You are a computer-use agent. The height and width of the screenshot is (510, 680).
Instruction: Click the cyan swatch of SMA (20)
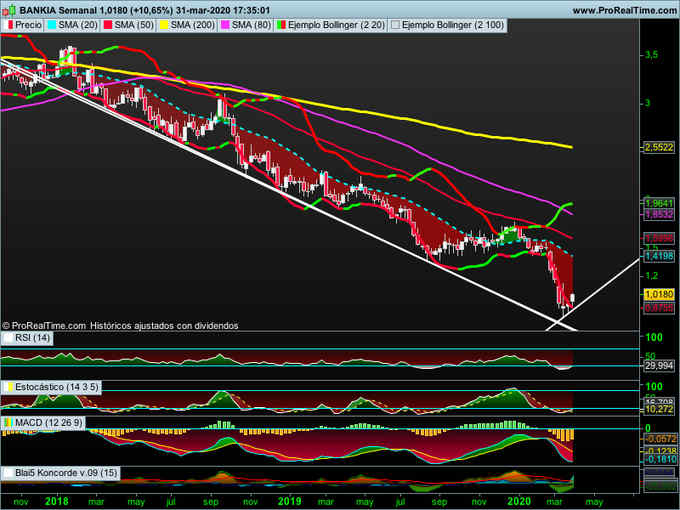pyautogui.click(x=52, y=25)
